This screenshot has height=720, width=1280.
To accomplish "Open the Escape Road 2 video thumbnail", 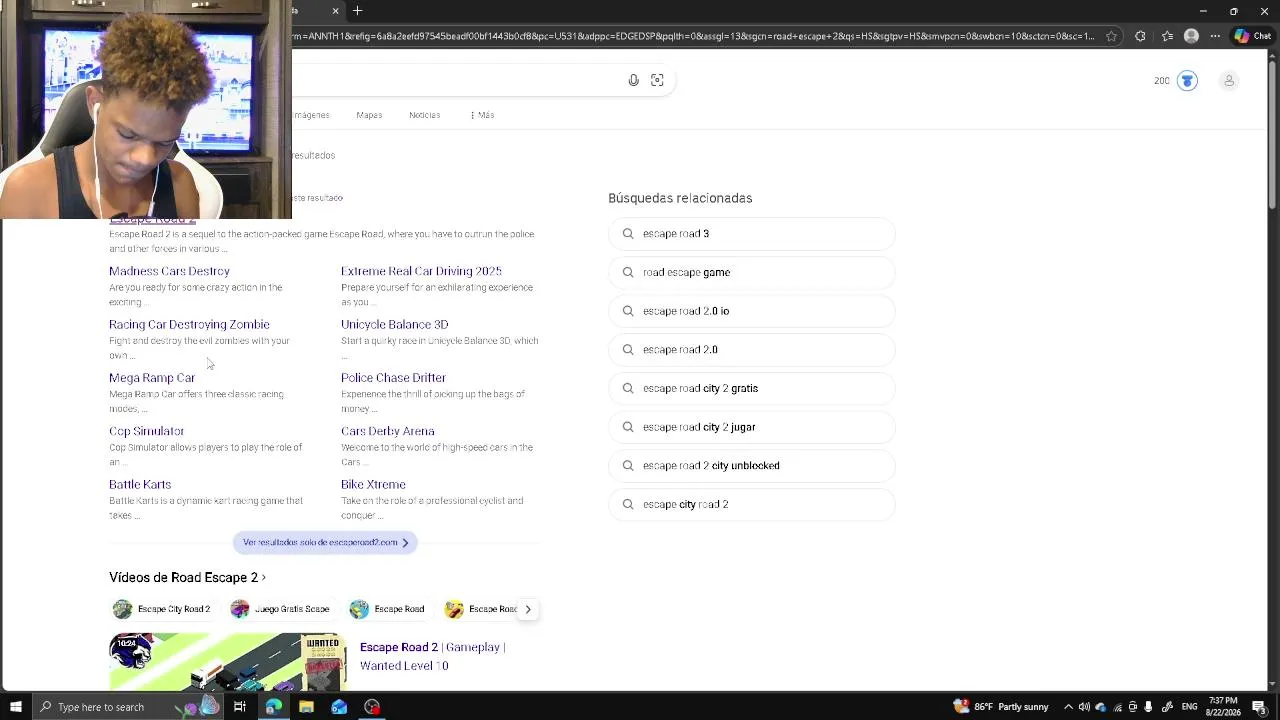I will 228,661.
